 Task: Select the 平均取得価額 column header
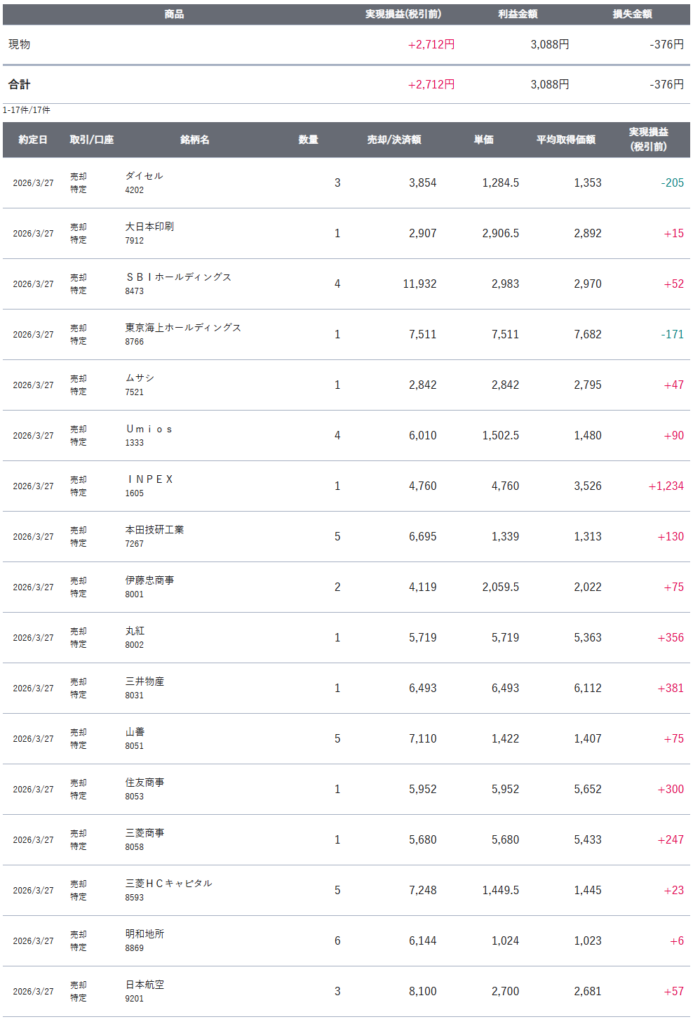coord(566,140)
